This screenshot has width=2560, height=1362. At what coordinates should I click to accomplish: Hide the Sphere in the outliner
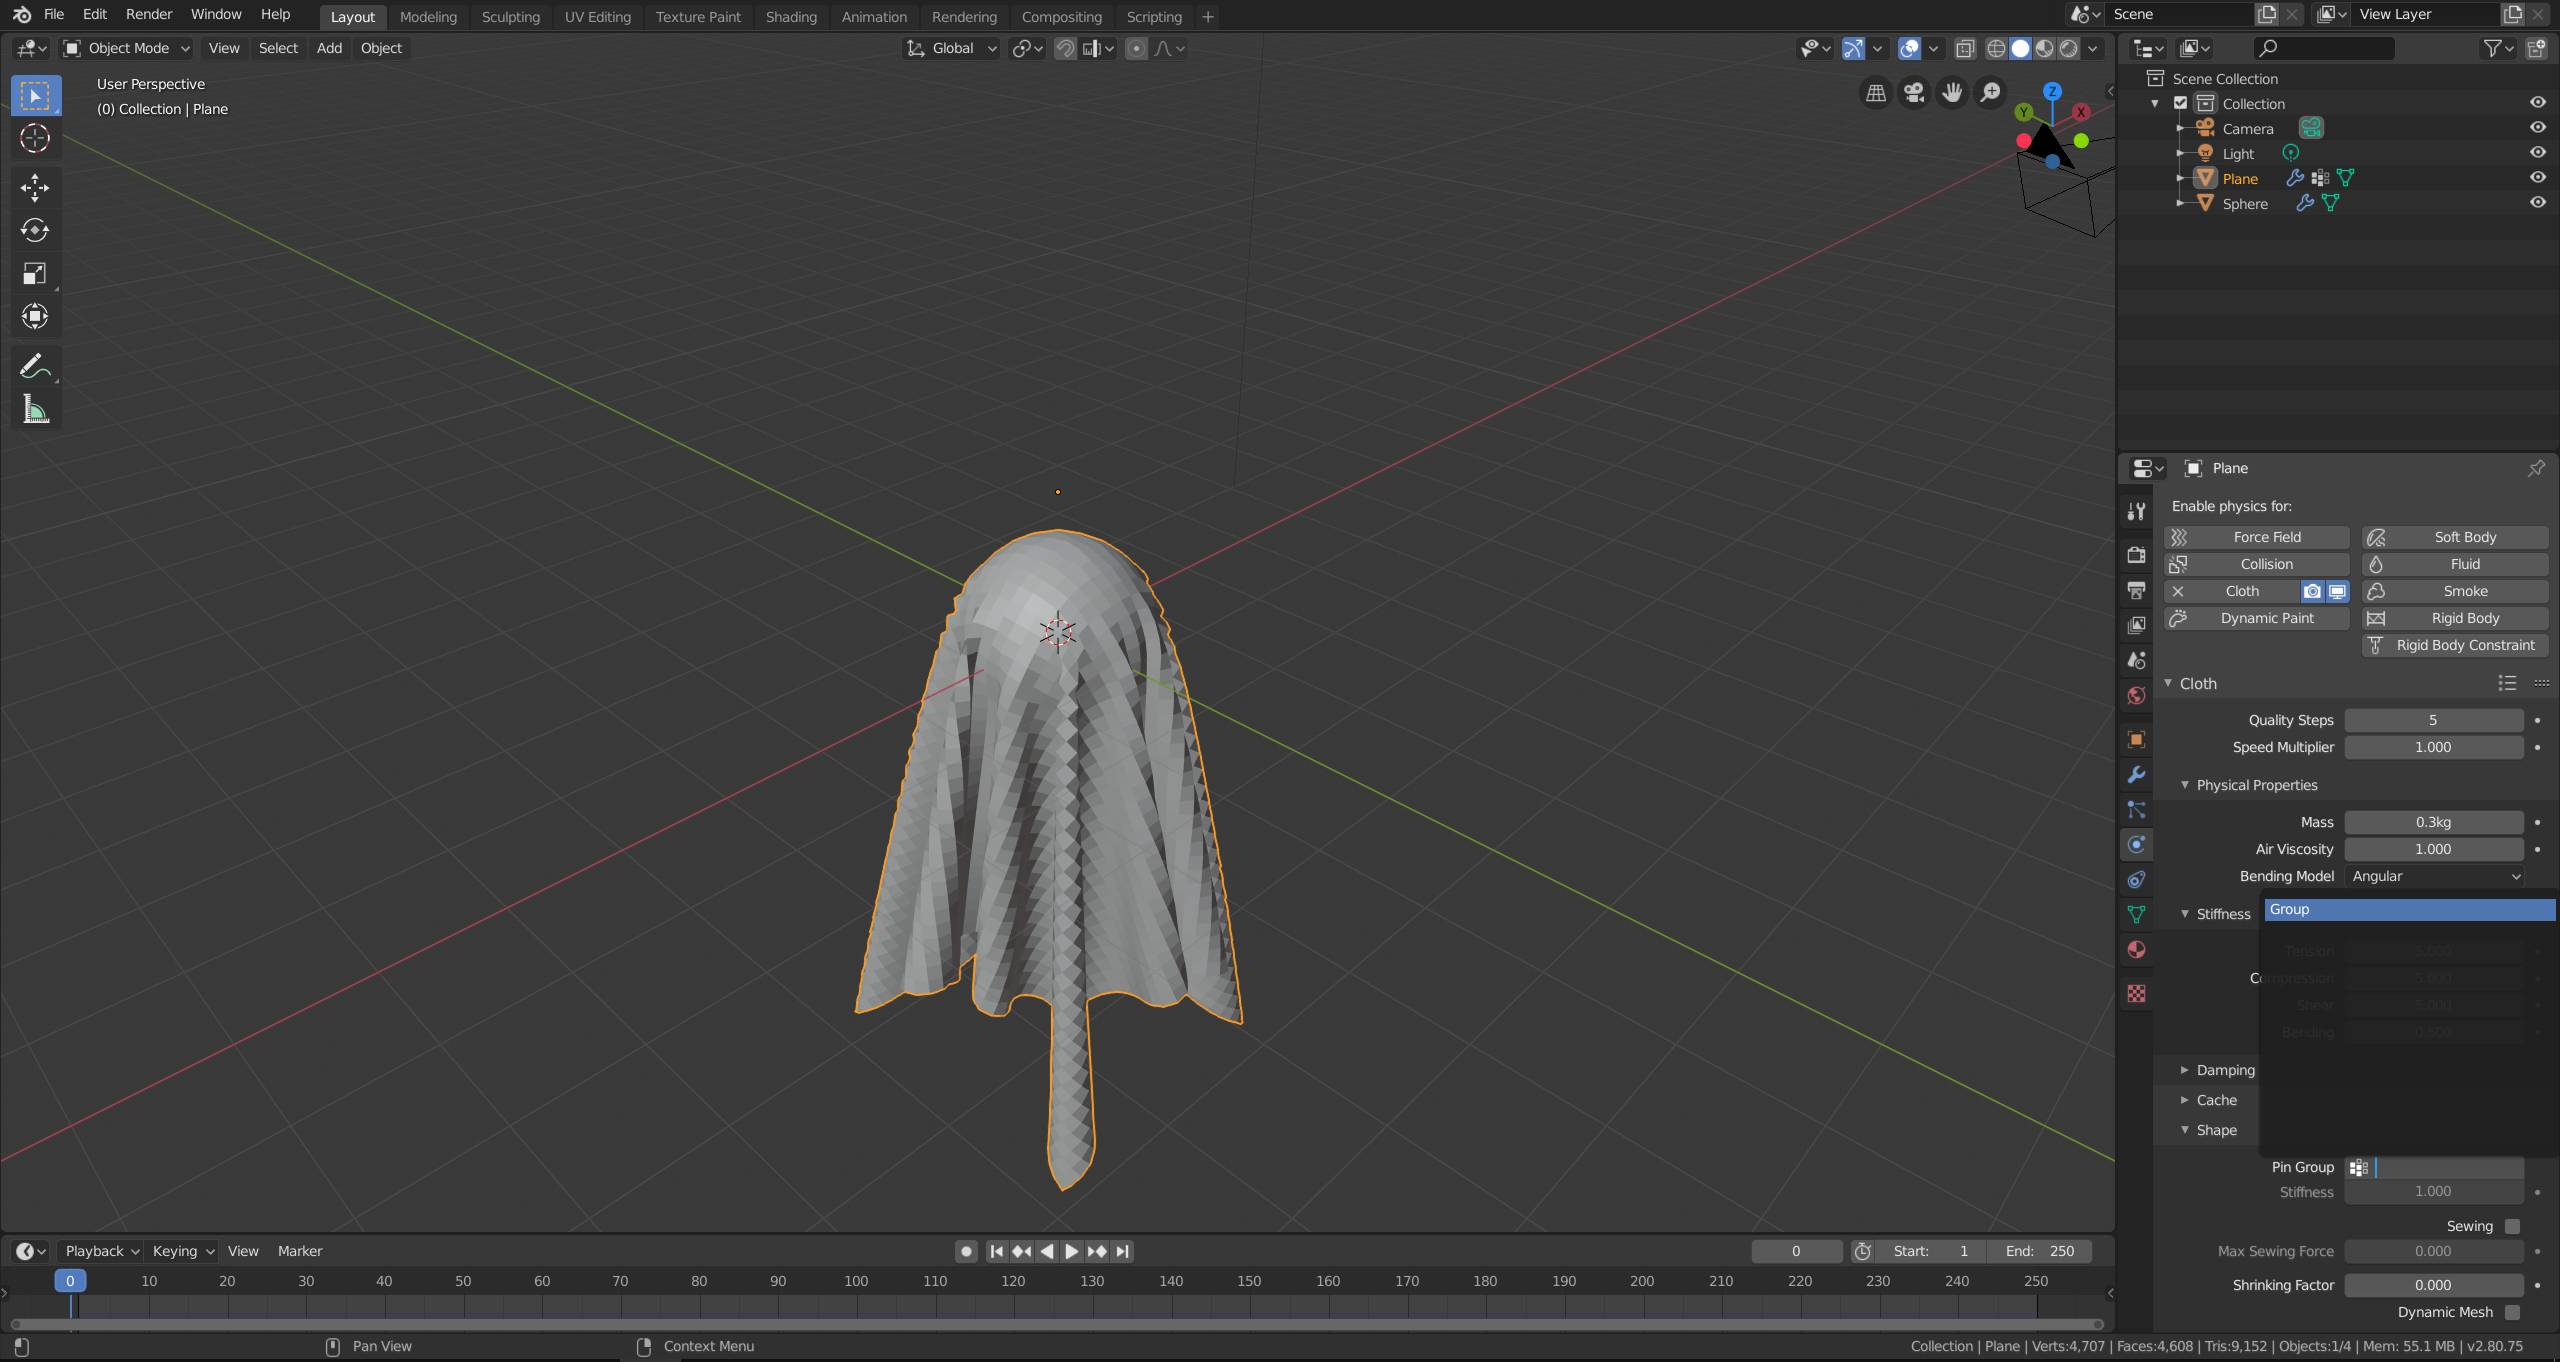[x=2537, y=203]
